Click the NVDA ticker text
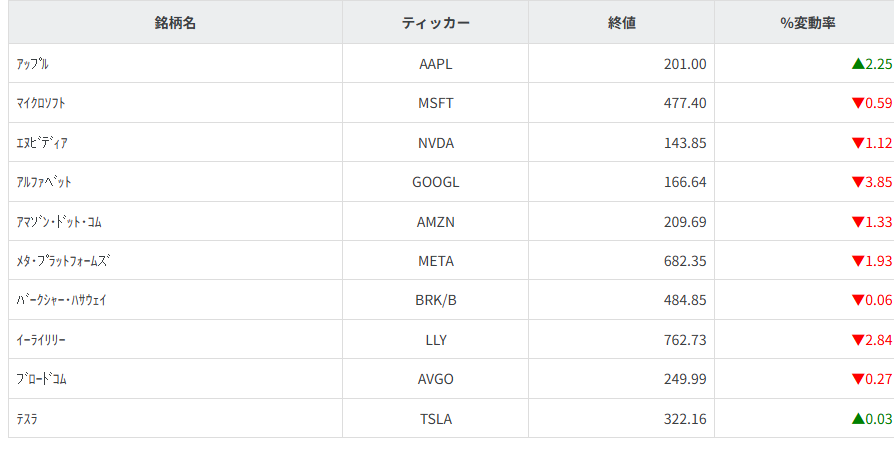The image size is (894, 453). point(435,143)
